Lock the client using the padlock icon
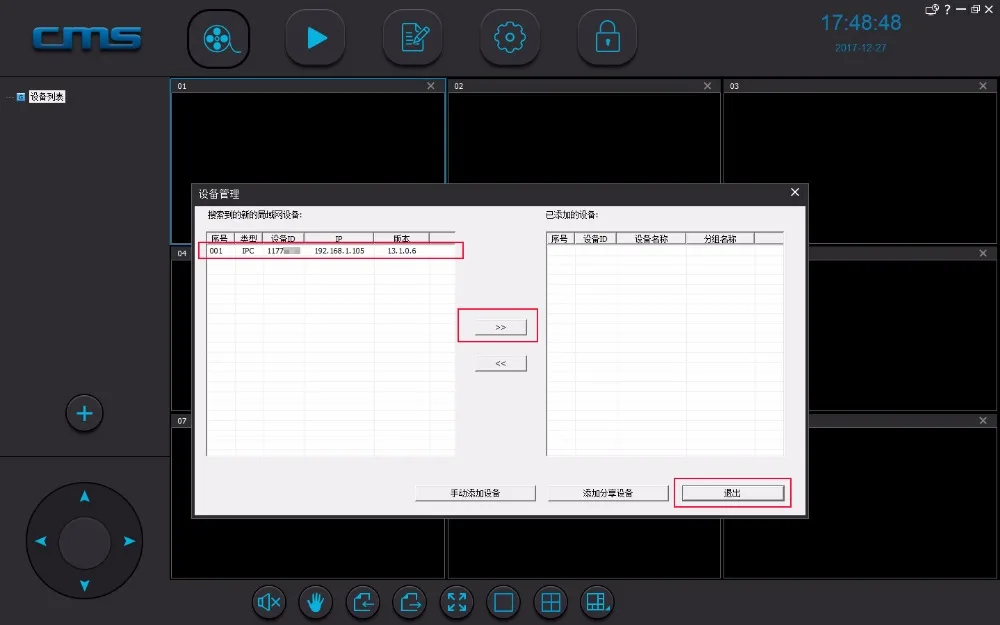This screenshot has height=625, width=1000. (x=607, y=37)
